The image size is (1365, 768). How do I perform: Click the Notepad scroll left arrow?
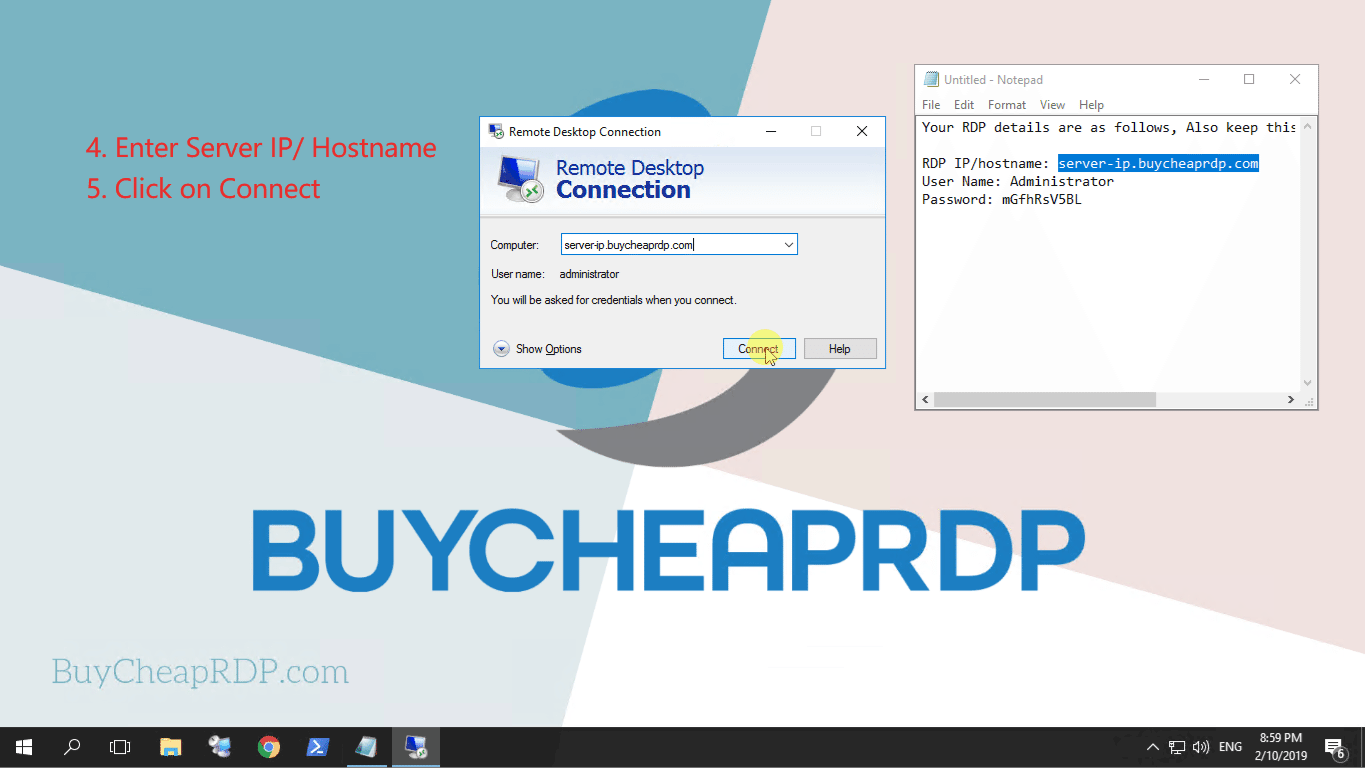(925, 399)
